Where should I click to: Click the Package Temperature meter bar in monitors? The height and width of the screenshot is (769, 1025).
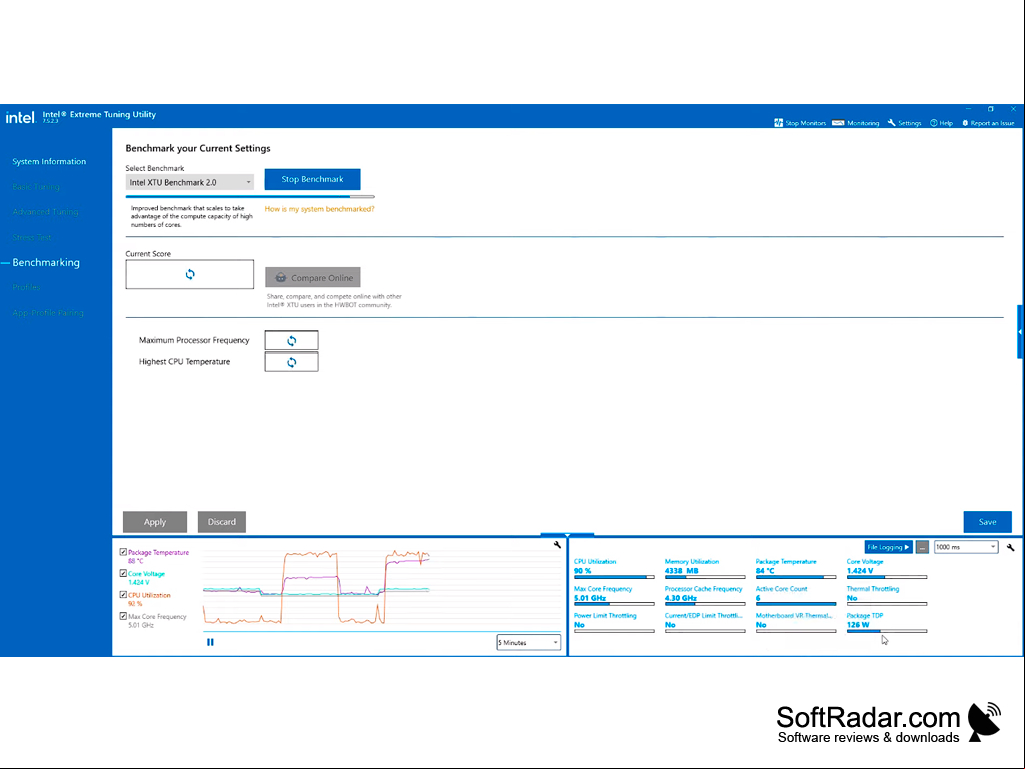[796, 577]
